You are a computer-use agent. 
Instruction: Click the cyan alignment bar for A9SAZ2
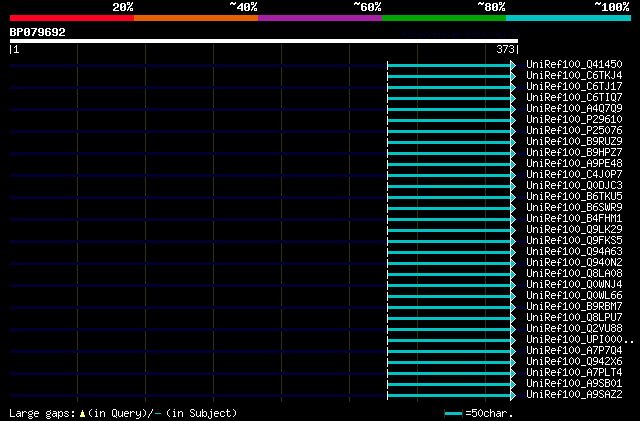[x=449, y=396]
